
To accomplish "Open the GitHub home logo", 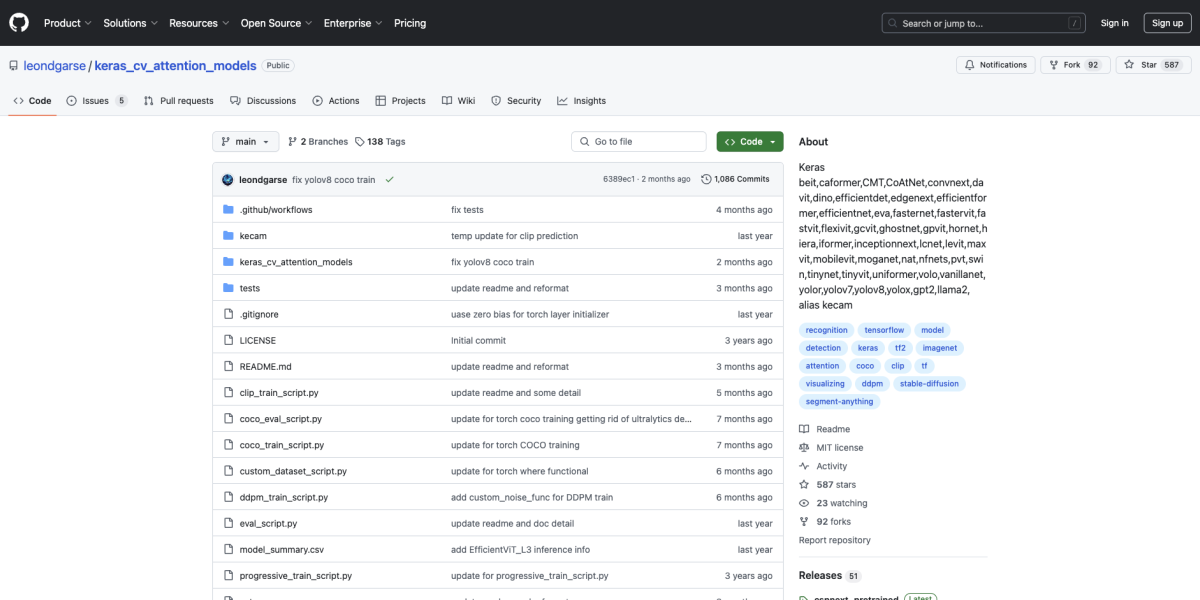I will (x=19, y=23).
